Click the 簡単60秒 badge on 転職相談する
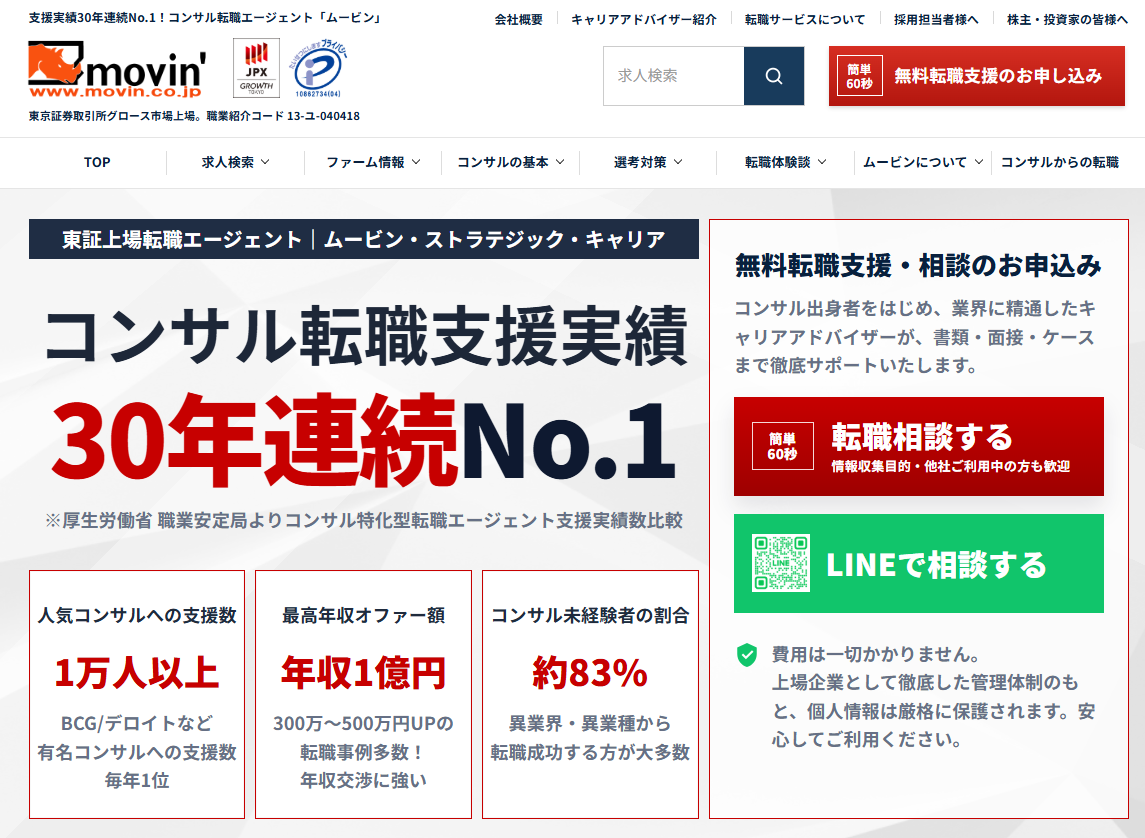 click(x=782, y=446)
